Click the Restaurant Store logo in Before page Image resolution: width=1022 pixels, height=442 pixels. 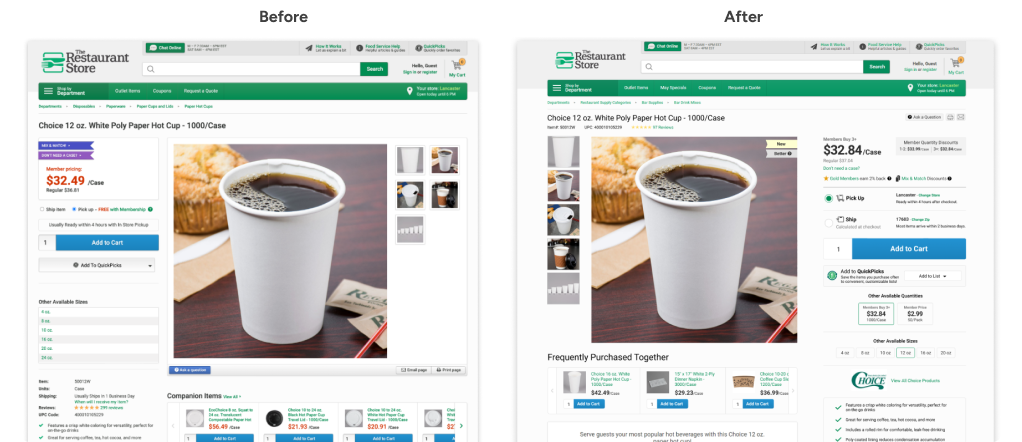85,62
